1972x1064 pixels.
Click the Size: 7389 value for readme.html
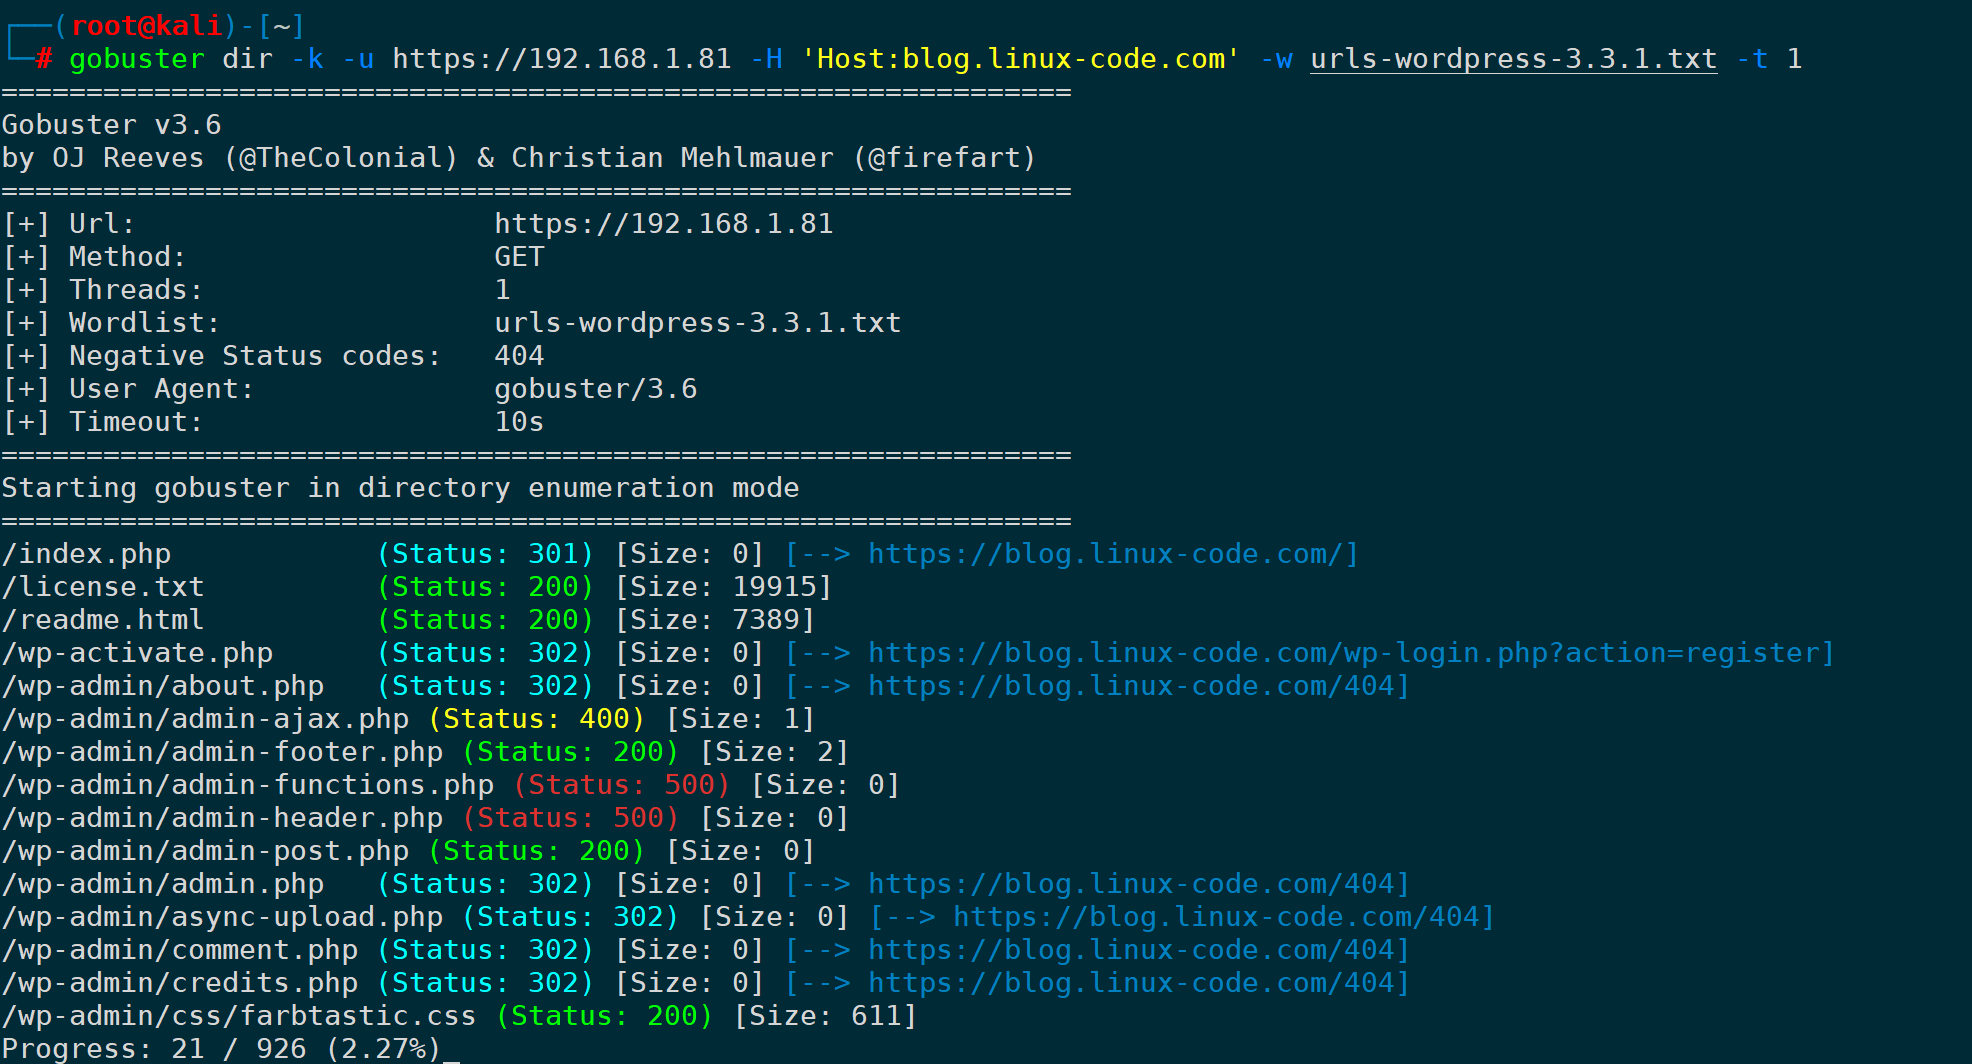716,620
